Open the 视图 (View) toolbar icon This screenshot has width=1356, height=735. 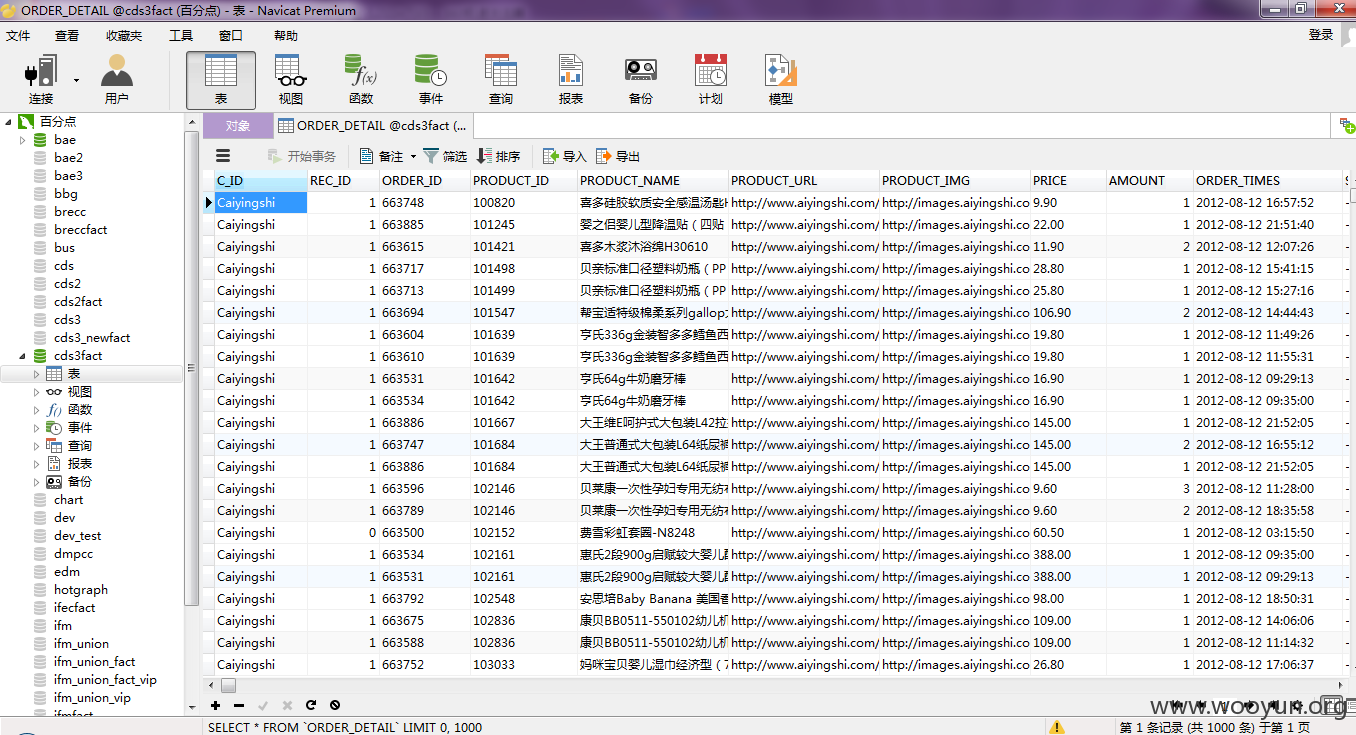[291, 80]
